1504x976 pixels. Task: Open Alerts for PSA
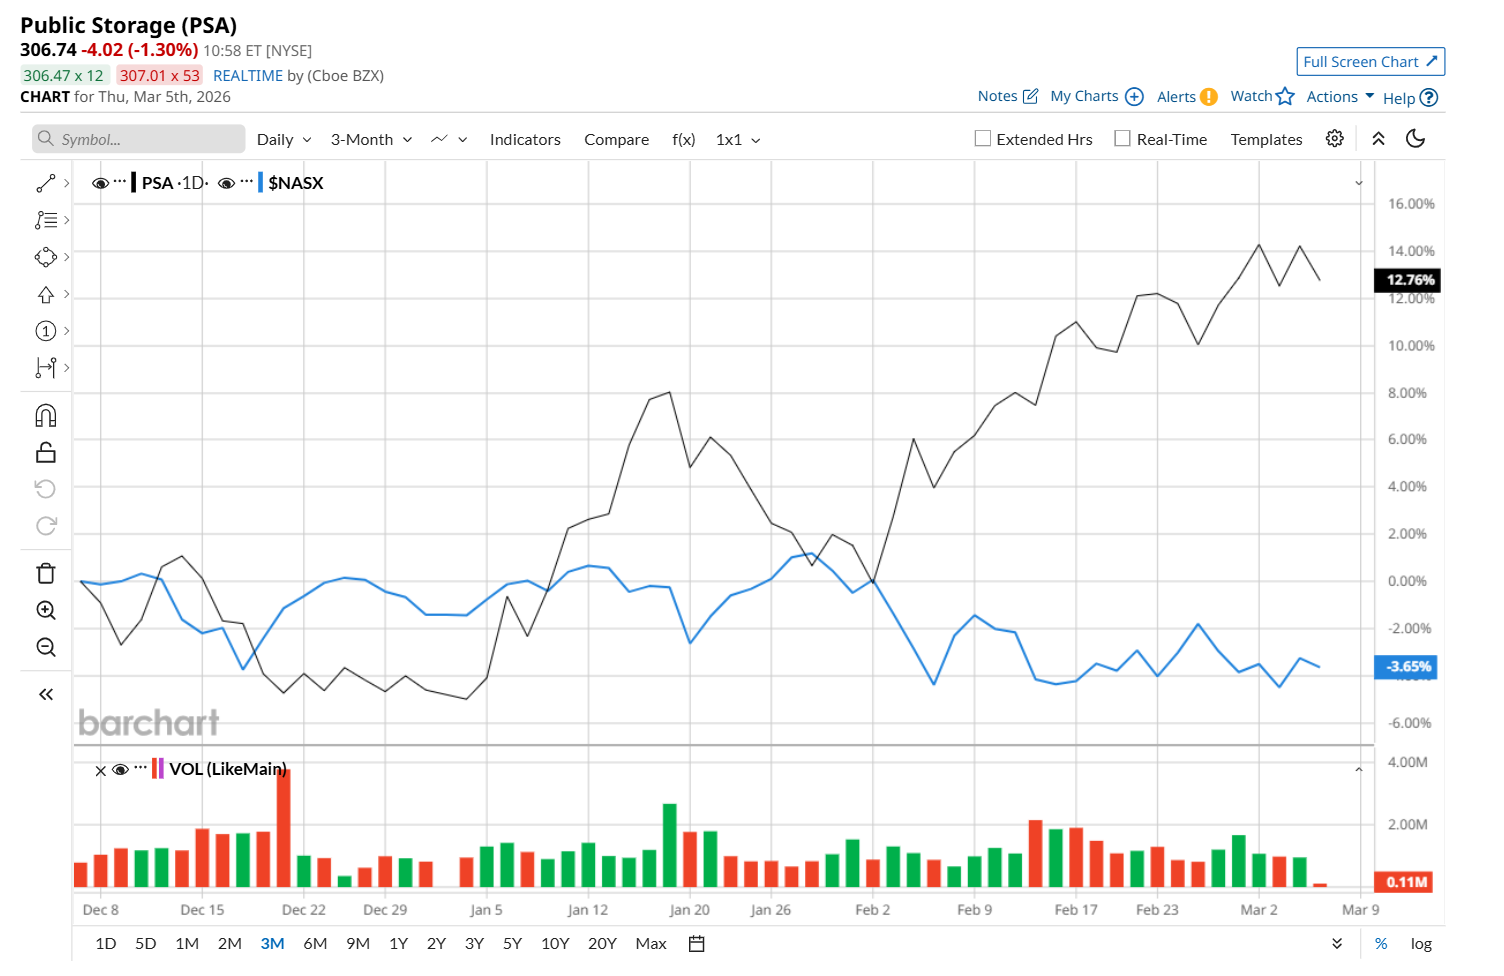point(1187,96)
